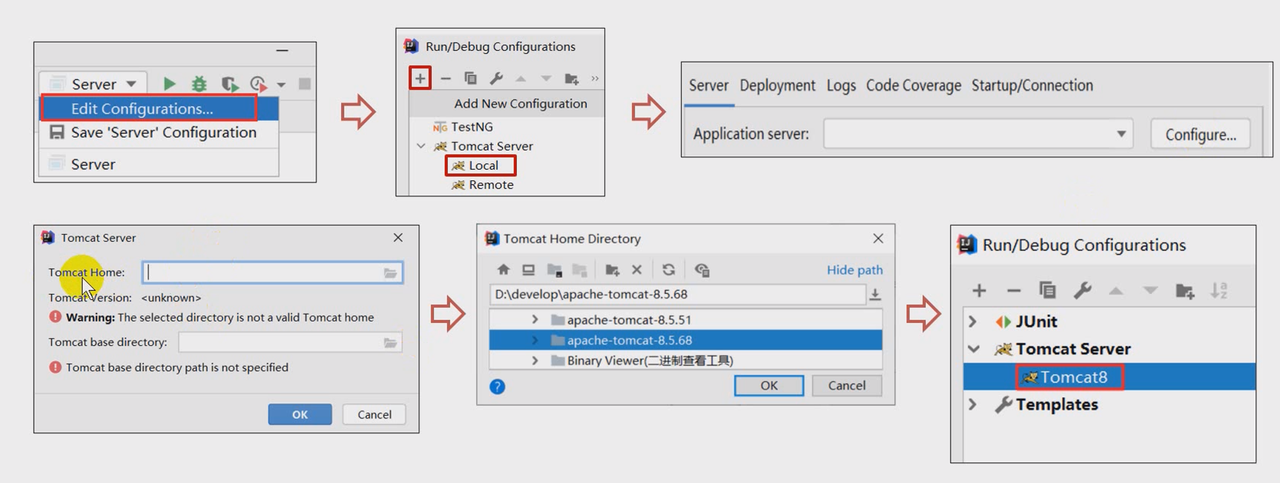The width and height of the screenshot is (1280, 483).
Task: Expand the Binary Viewer folder
Action: (536, 360)
